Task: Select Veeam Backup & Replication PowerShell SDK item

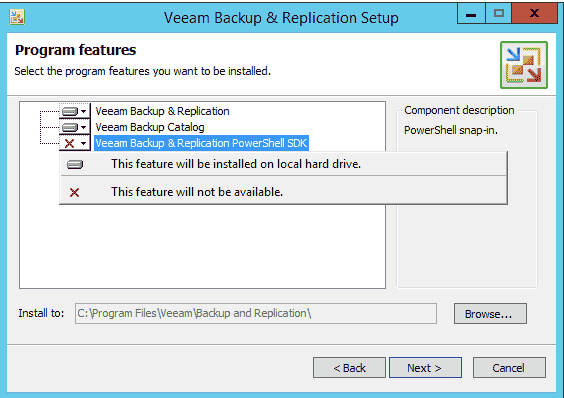Action: (201, 143)
